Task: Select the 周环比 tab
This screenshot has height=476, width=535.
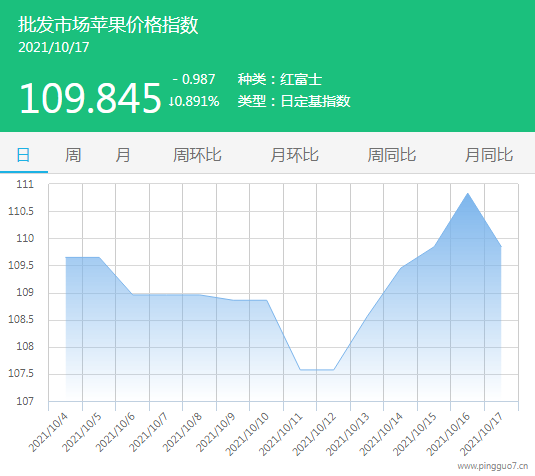Action: [197, 155]
